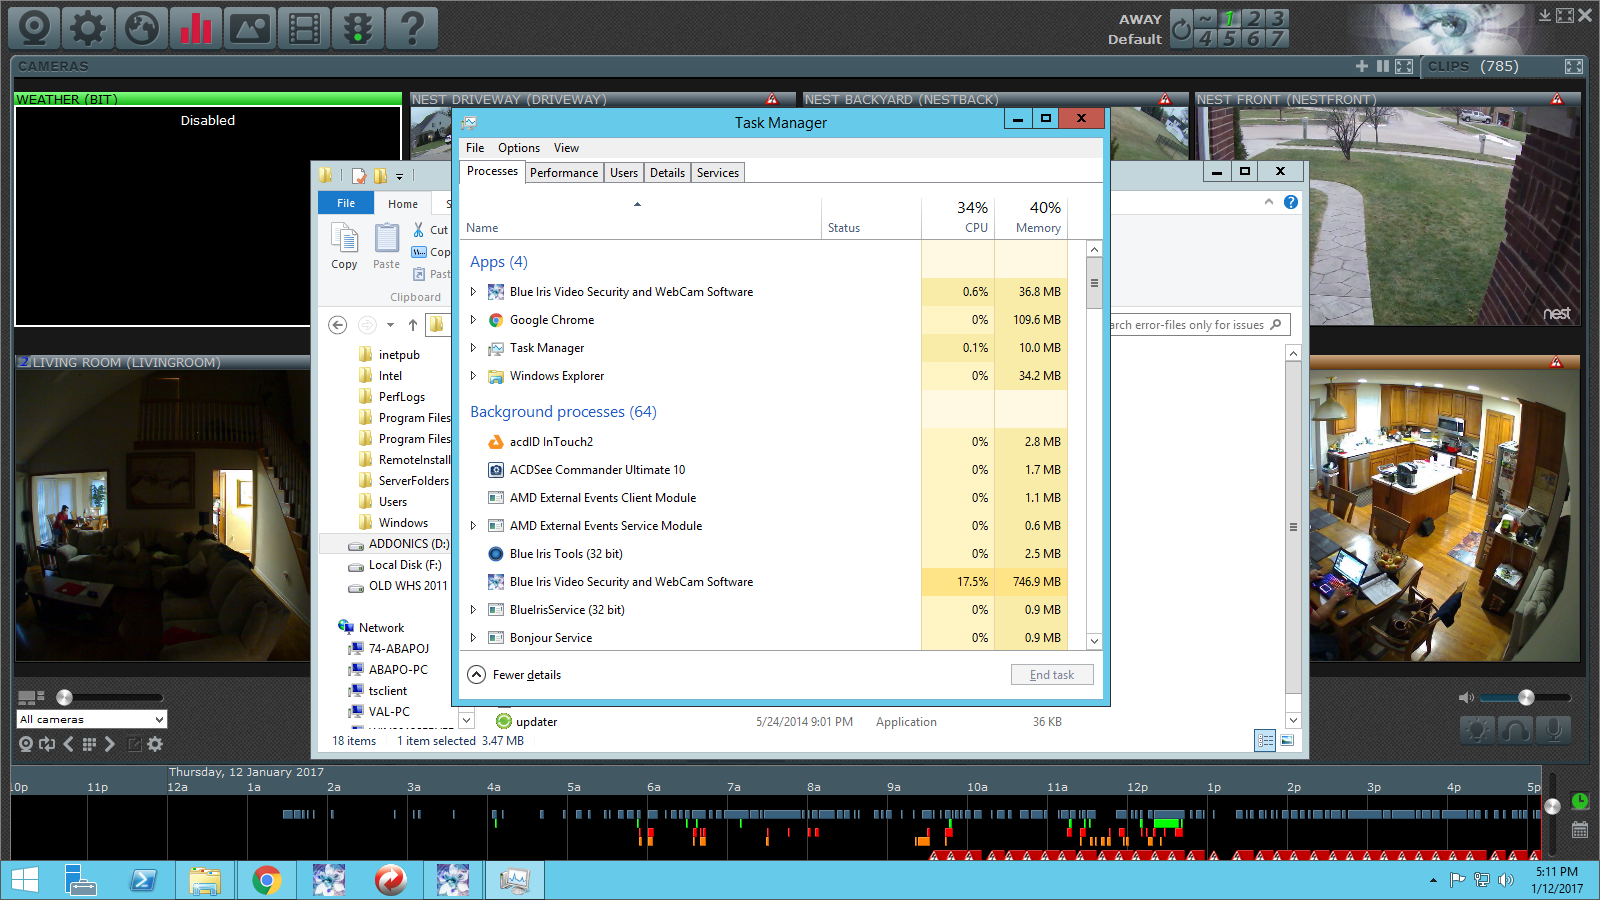
Task: Click the snapshot picture icon in toolbar
Action: point(250,28)
